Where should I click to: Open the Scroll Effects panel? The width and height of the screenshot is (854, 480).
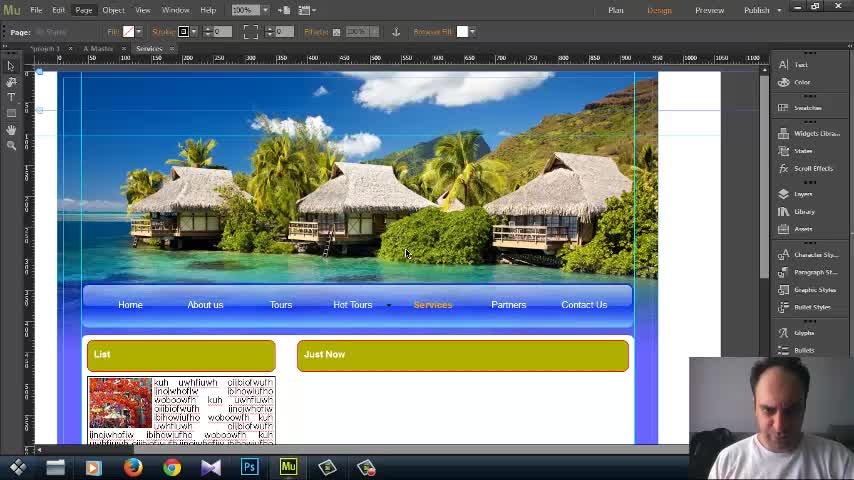pos(812,168)
